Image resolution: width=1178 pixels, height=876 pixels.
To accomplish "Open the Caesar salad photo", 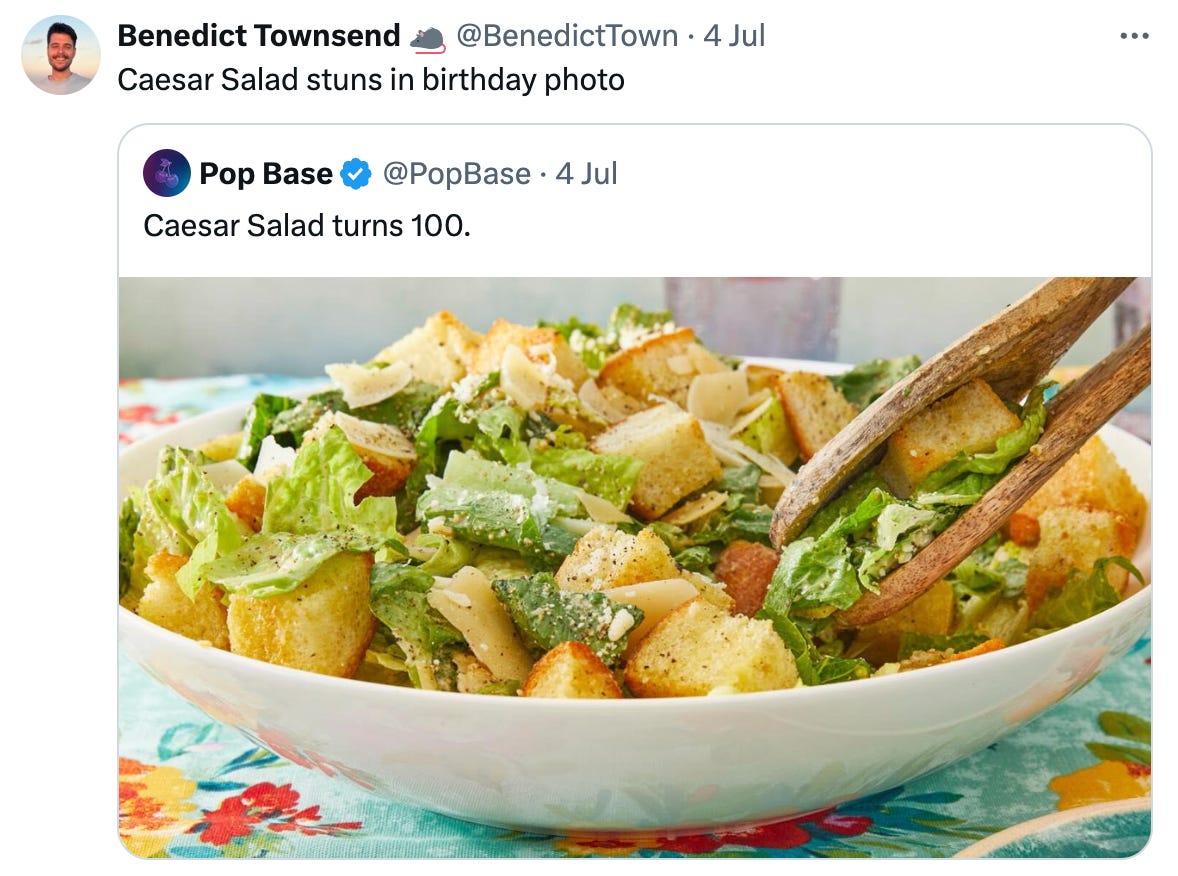I will click(635, 567).
